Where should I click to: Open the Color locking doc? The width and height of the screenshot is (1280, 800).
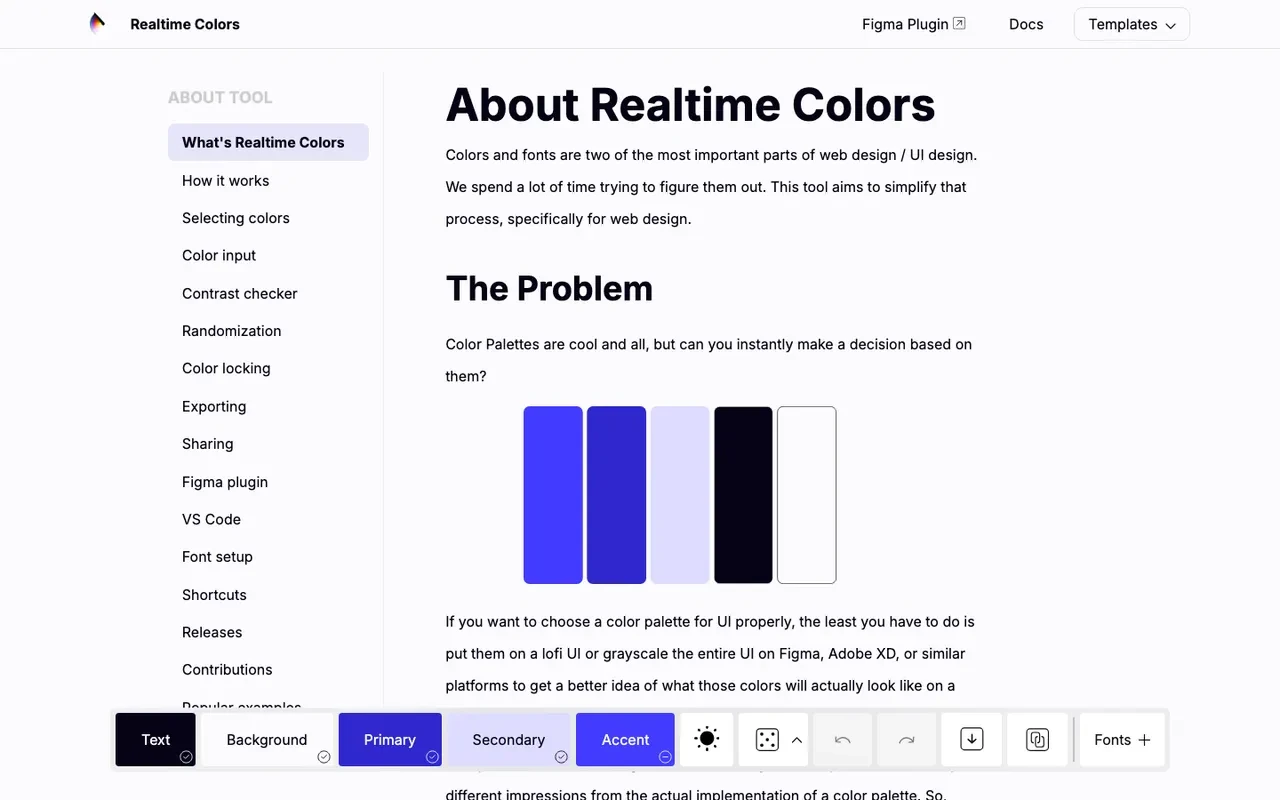[x=226, y=368]
